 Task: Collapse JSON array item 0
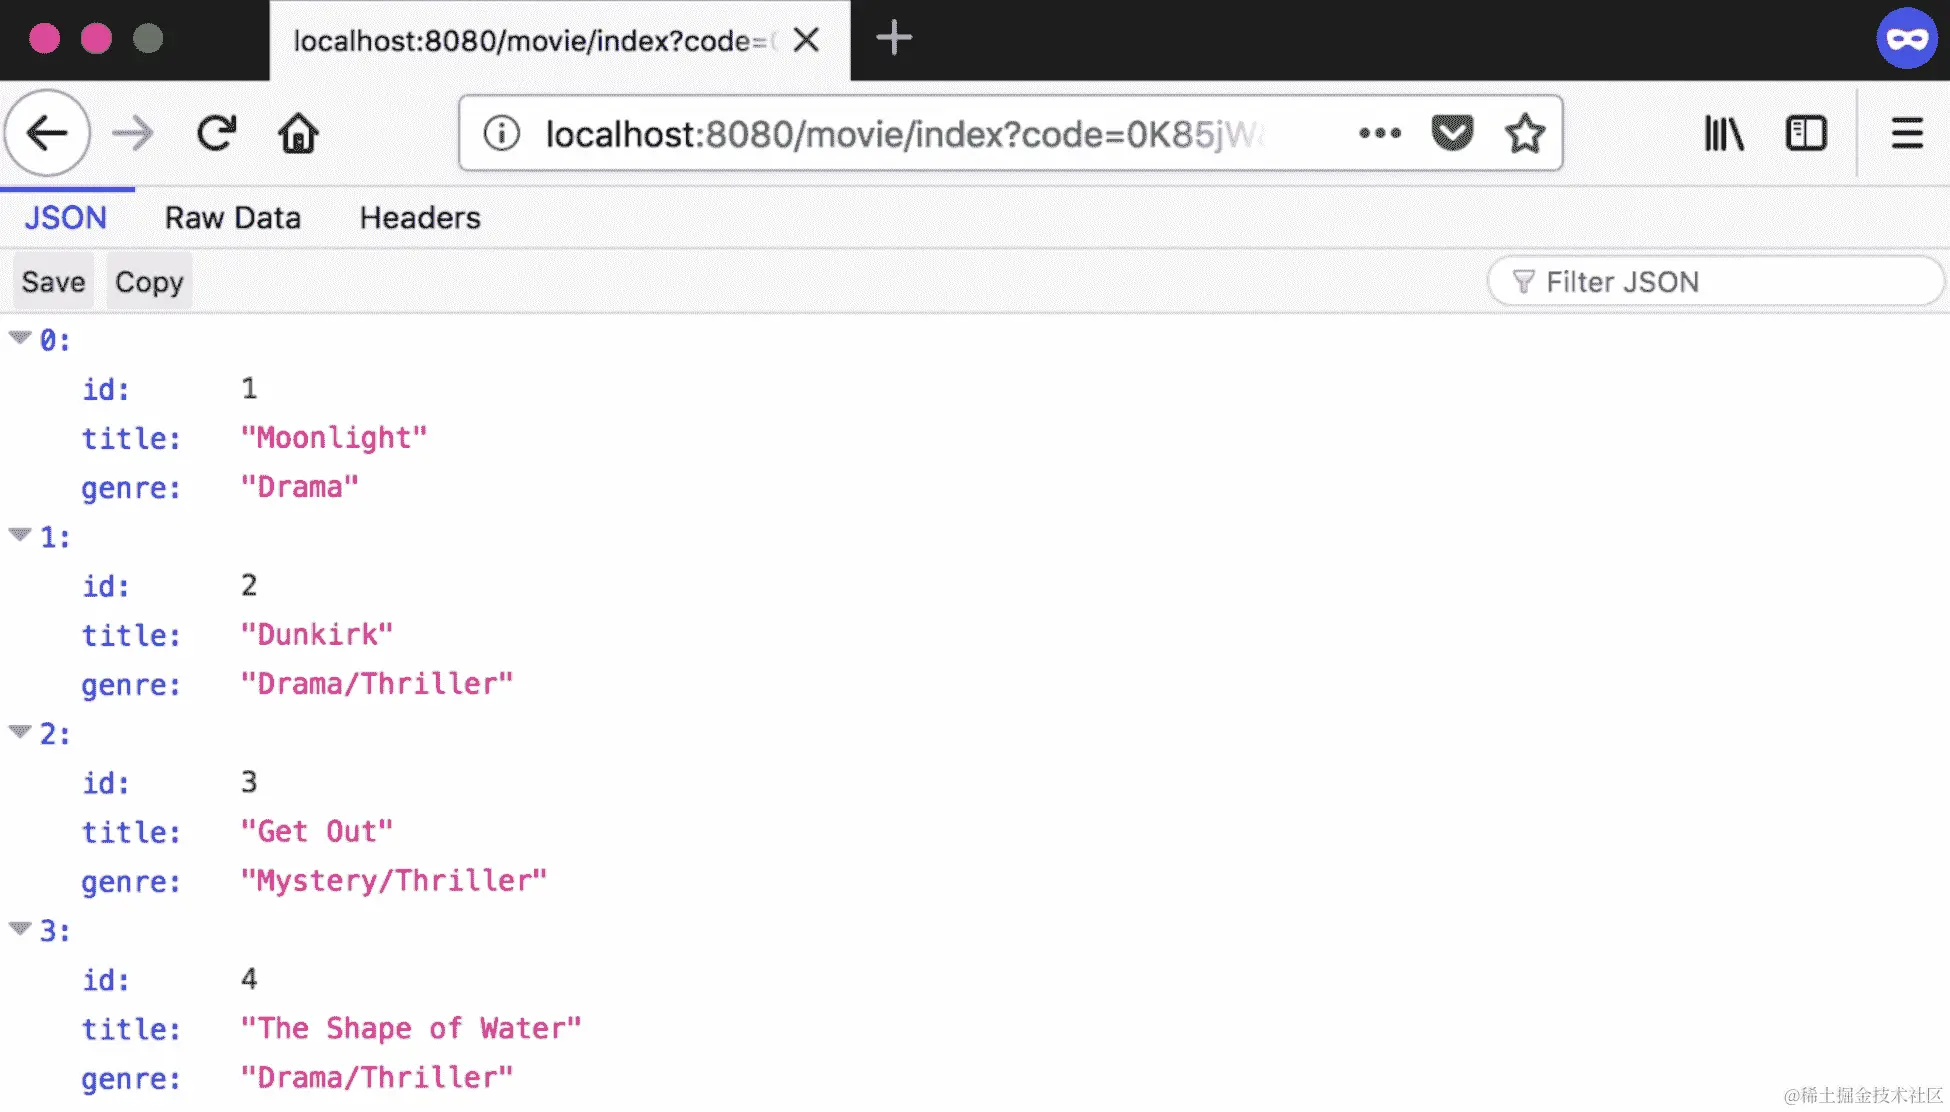tap(20, 338)
